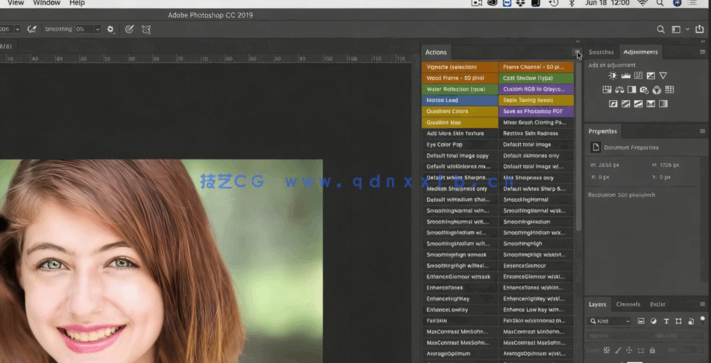Image resolution: width=711 pixels, height=363 pixels.
Task: Filter layers by type layers
Action: click(666, 321)
